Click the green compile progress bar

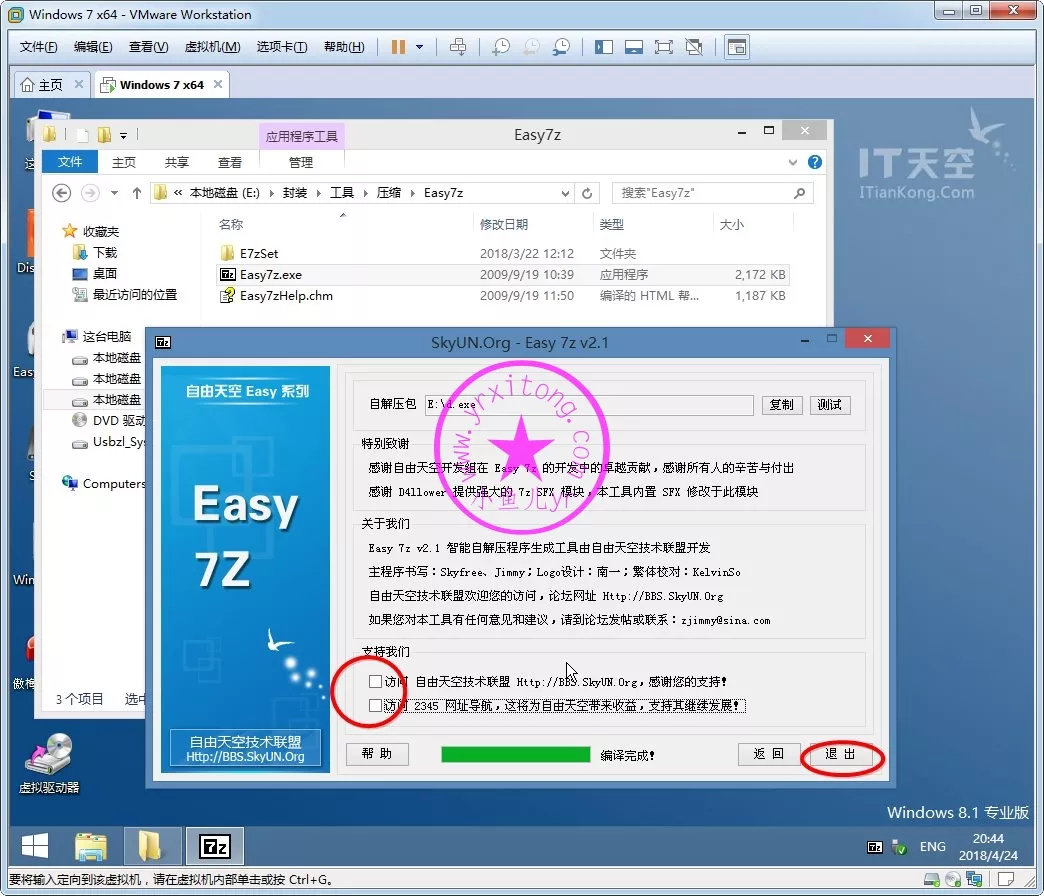(x=515, y=754)
